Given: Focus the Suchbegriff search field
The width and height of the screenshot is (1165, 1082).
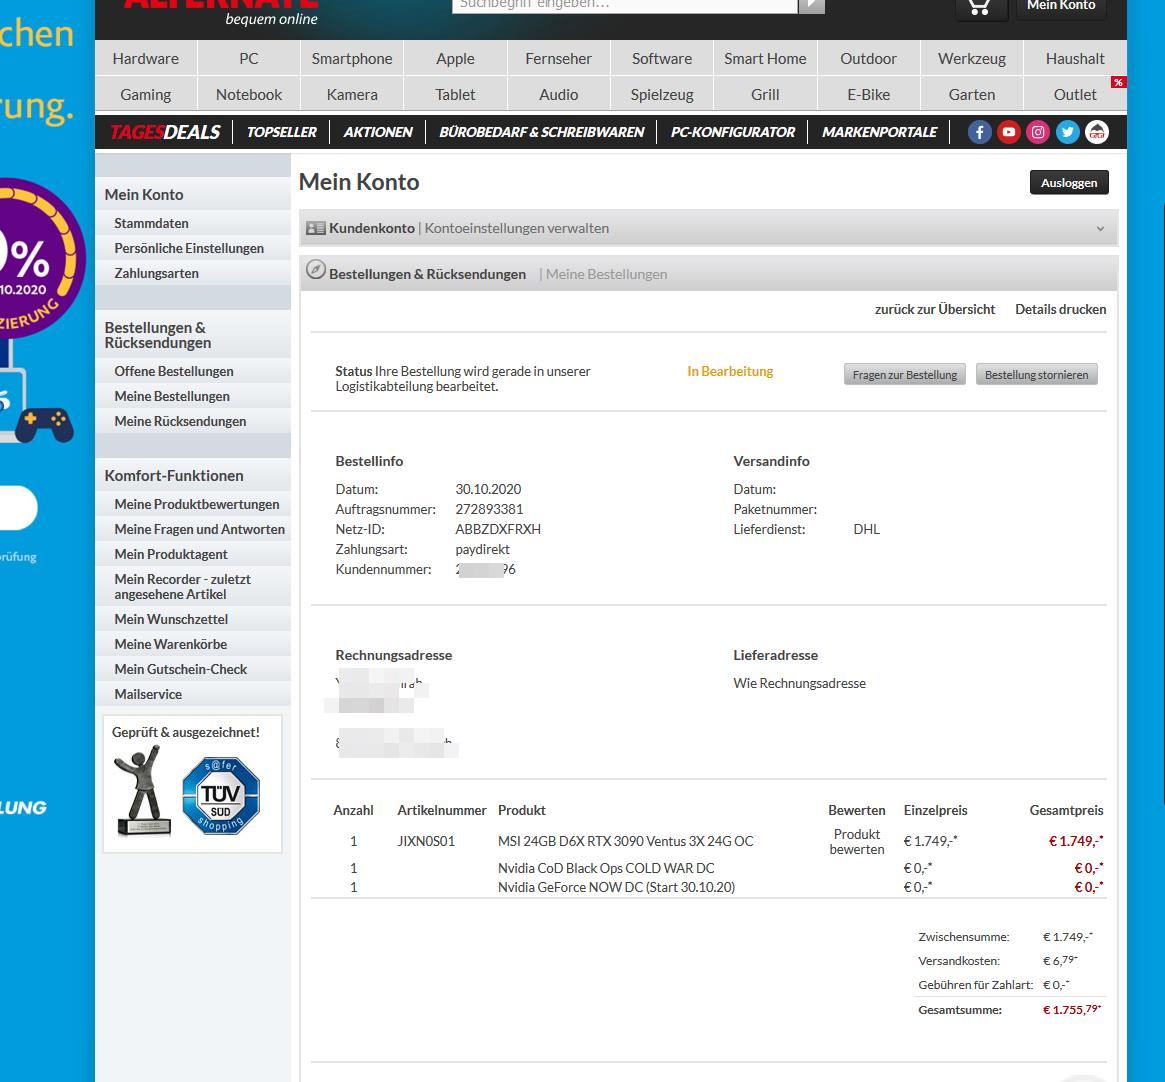Looking at the screenshot, I should (x=625, y=6).
